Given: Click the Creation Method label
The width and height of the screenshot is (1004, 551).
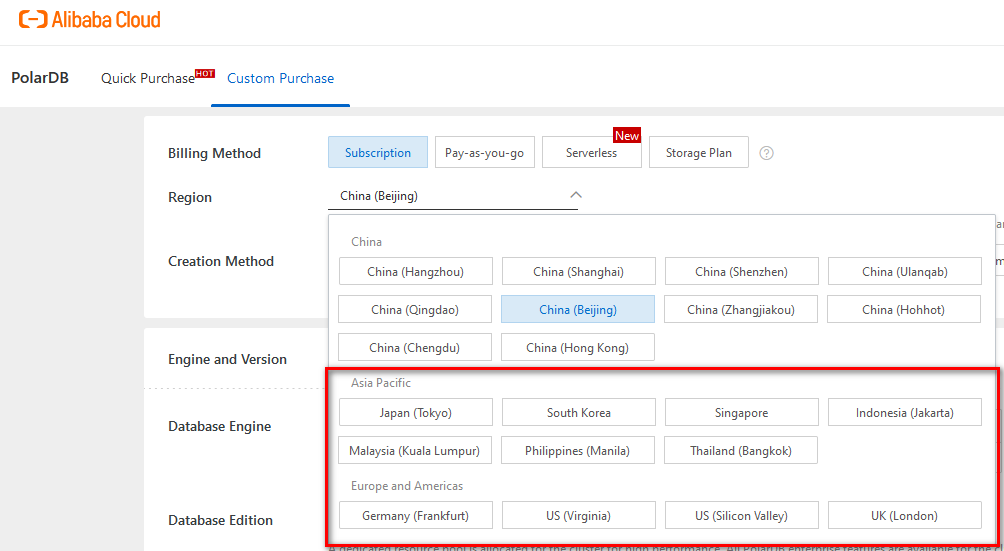Looking at the screenshot, I should tap(221, 261).
